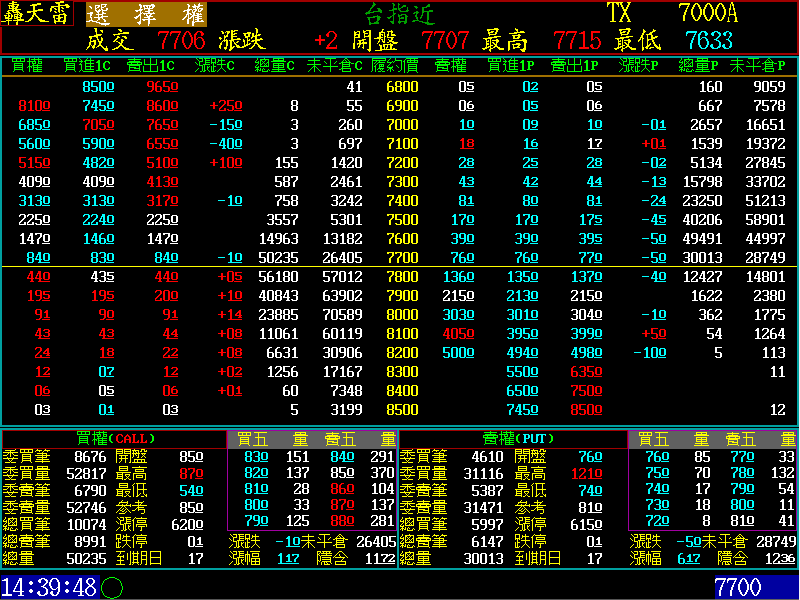Click the green circle status indicator
Image resolution: width=800 pixels, height=600 pixels.
pos(112,588)
